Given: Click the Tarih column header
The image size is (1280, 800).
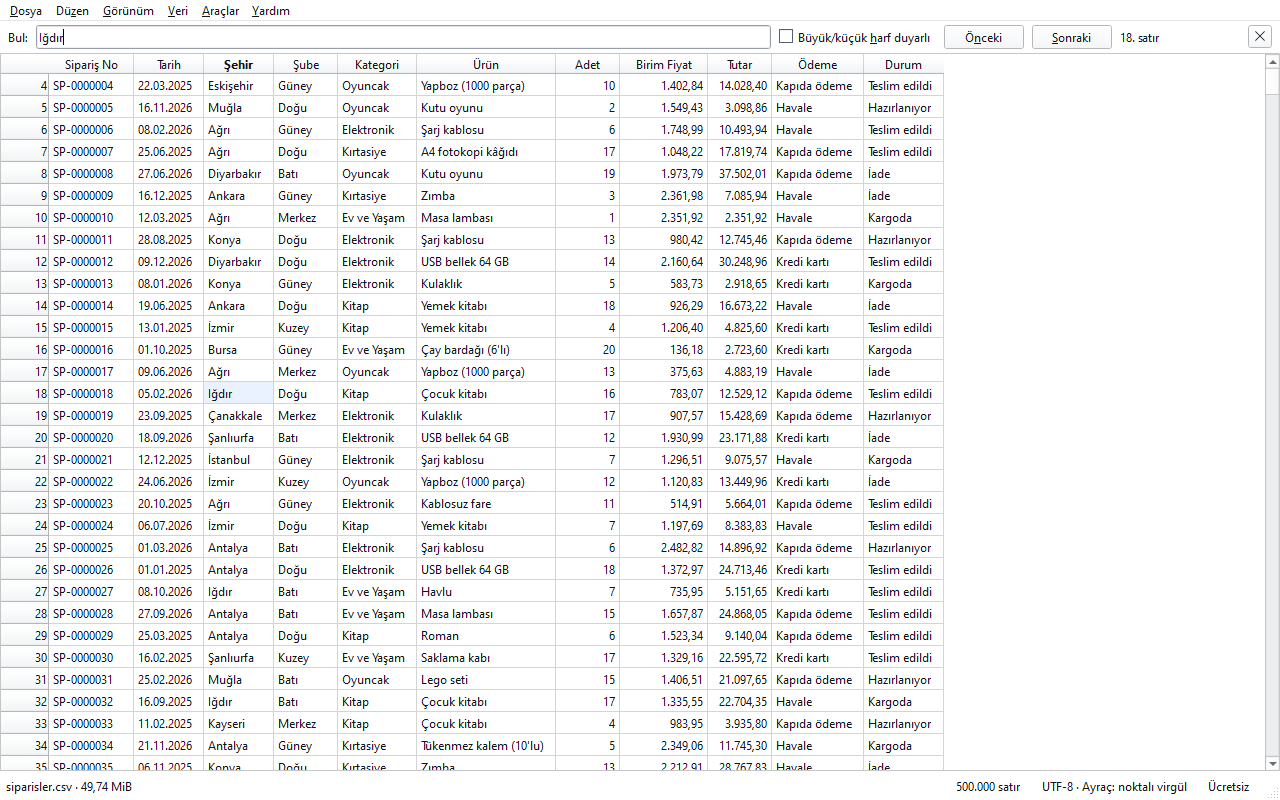Looking at the screenshot, I should 169,64.
